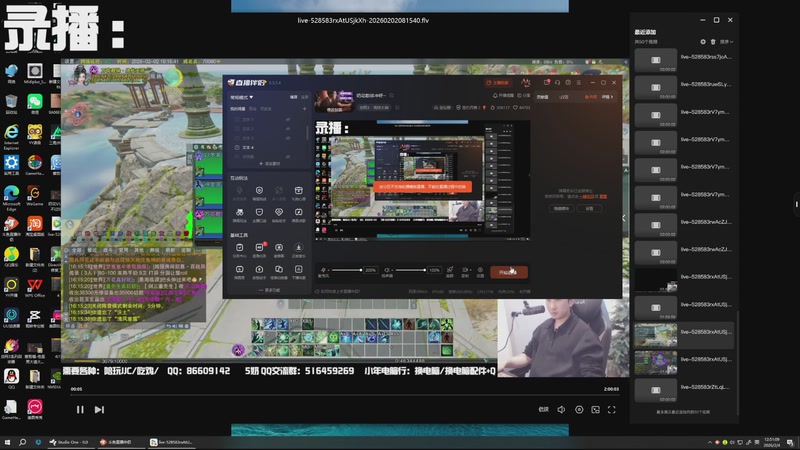The width and height of the screenshot is (800, 450).
Task: Open the taskbar clock and date
Action: [771, 442]
